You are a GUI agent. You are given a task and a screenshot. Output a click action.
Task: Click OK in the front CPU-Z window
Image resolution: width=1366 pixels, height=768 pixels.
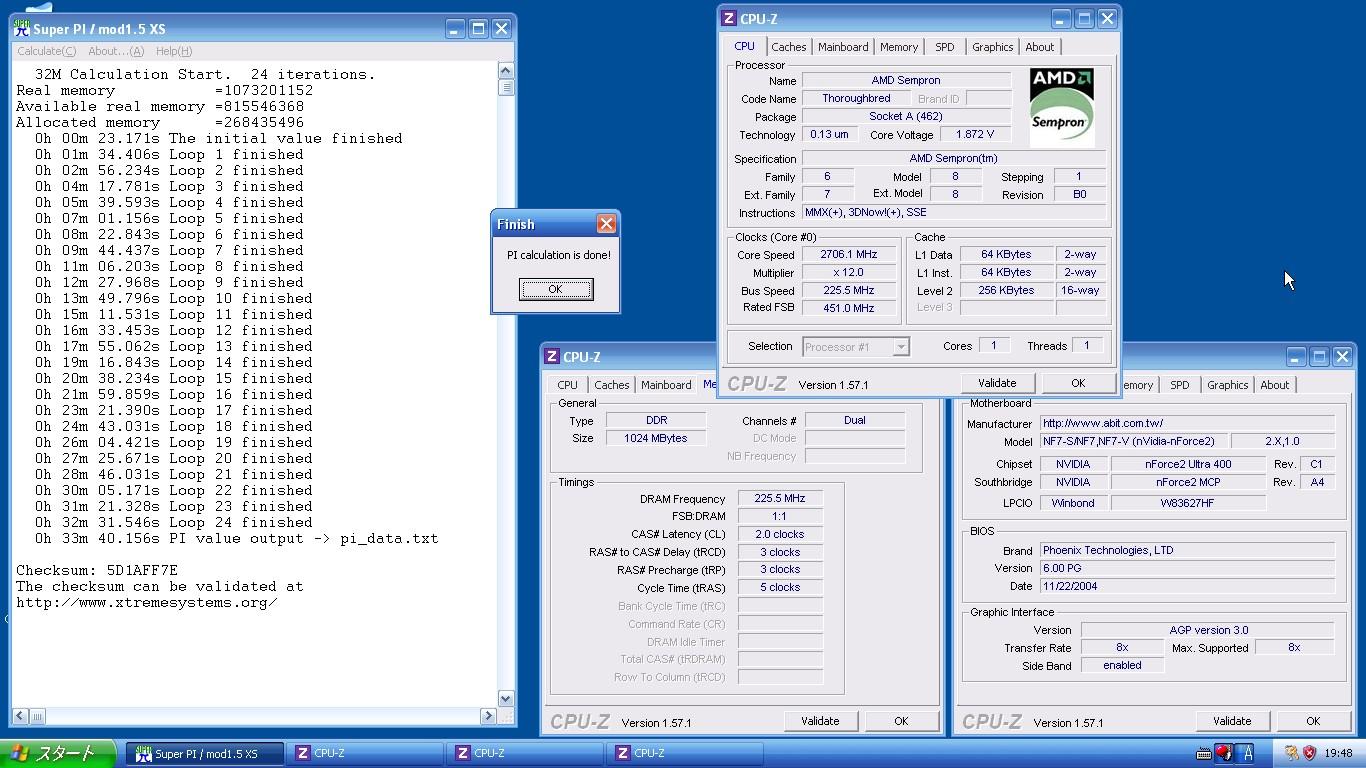(x=1078, y=383)
